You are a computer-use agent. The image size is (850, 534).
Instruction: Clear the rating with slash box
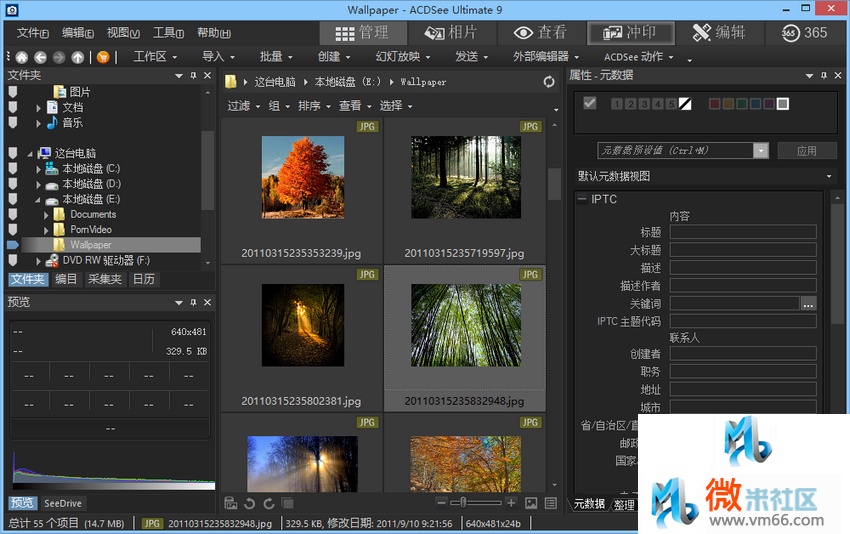685,104
